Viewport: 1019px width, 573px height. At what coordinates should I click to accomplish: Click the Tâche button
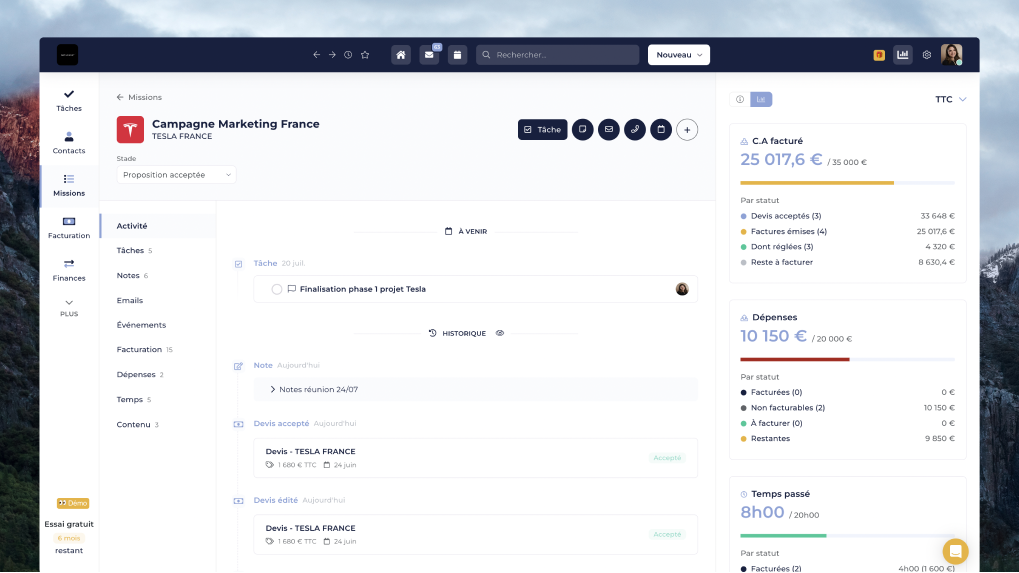(x=543, y=130)
